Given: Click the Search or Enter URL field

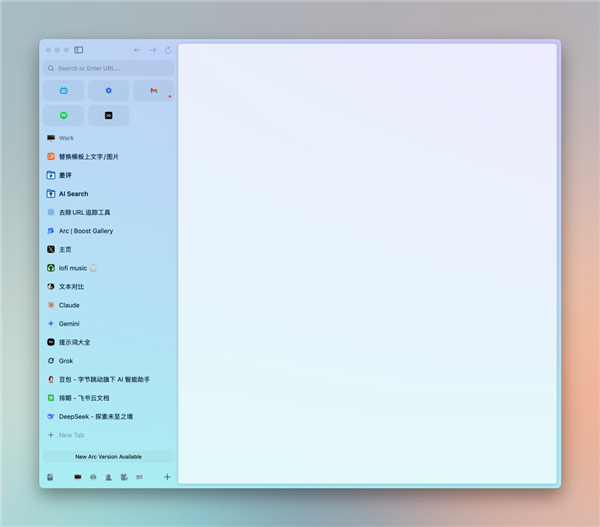Looking at the screenshot, I should (108, 68).
